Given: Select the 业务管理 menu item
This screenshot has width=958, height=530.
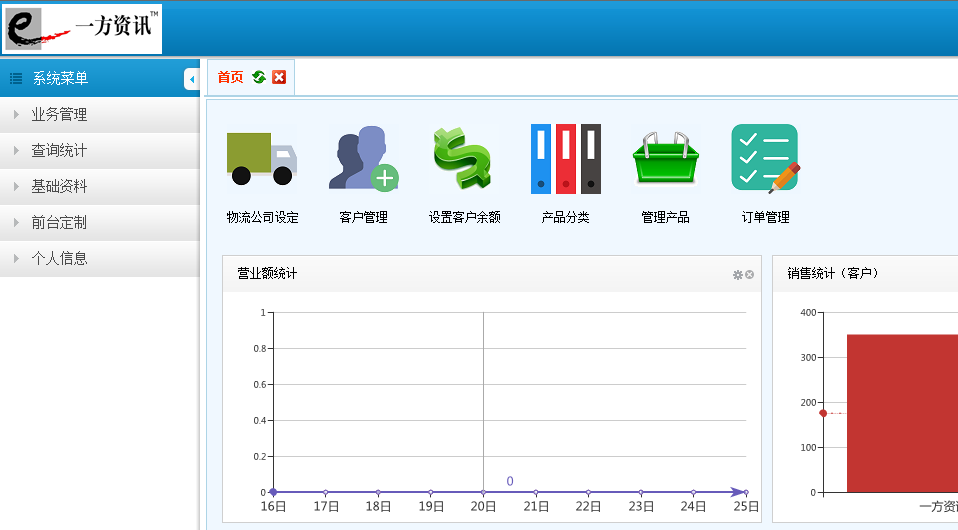Looking at the screenshot, I should pyautogui.click(x=100, y=114).
